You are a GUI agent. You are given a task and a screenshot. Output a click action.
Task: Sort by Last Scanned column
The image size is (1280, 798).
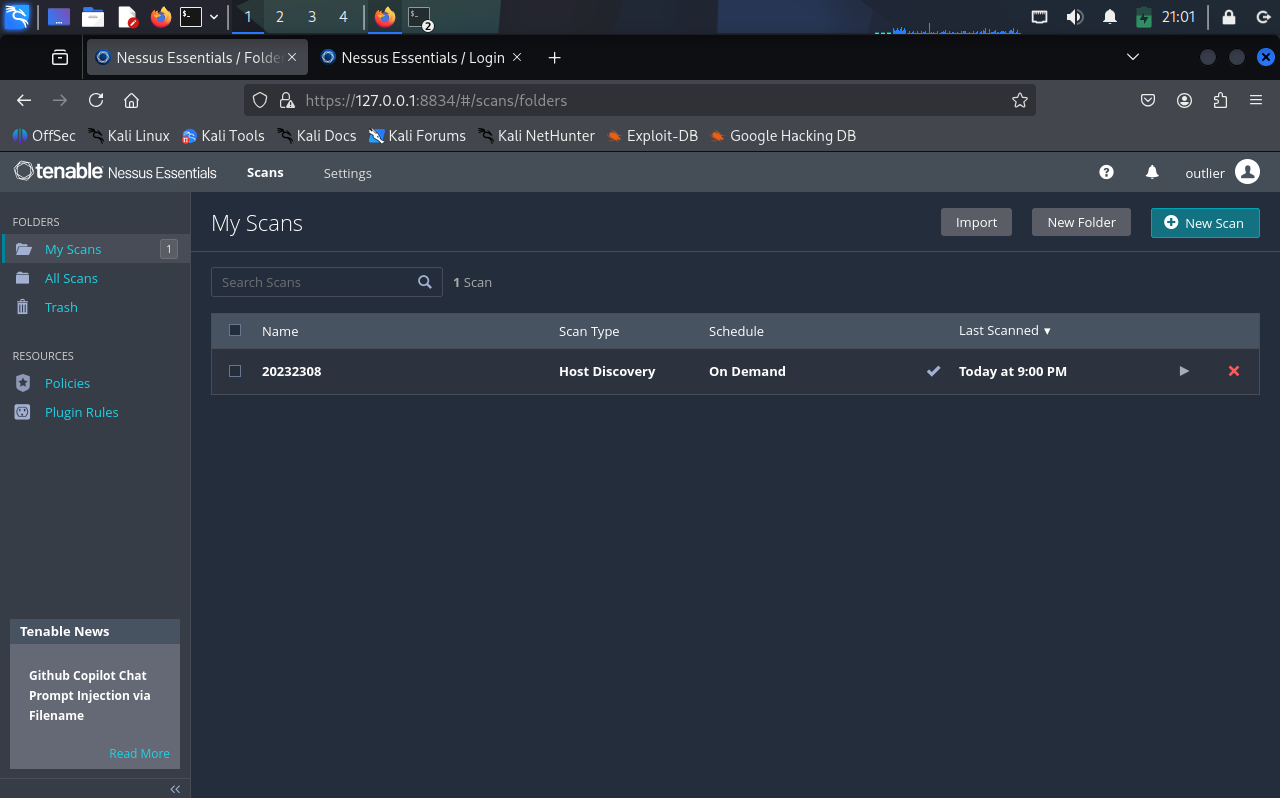pos(1005,331)
